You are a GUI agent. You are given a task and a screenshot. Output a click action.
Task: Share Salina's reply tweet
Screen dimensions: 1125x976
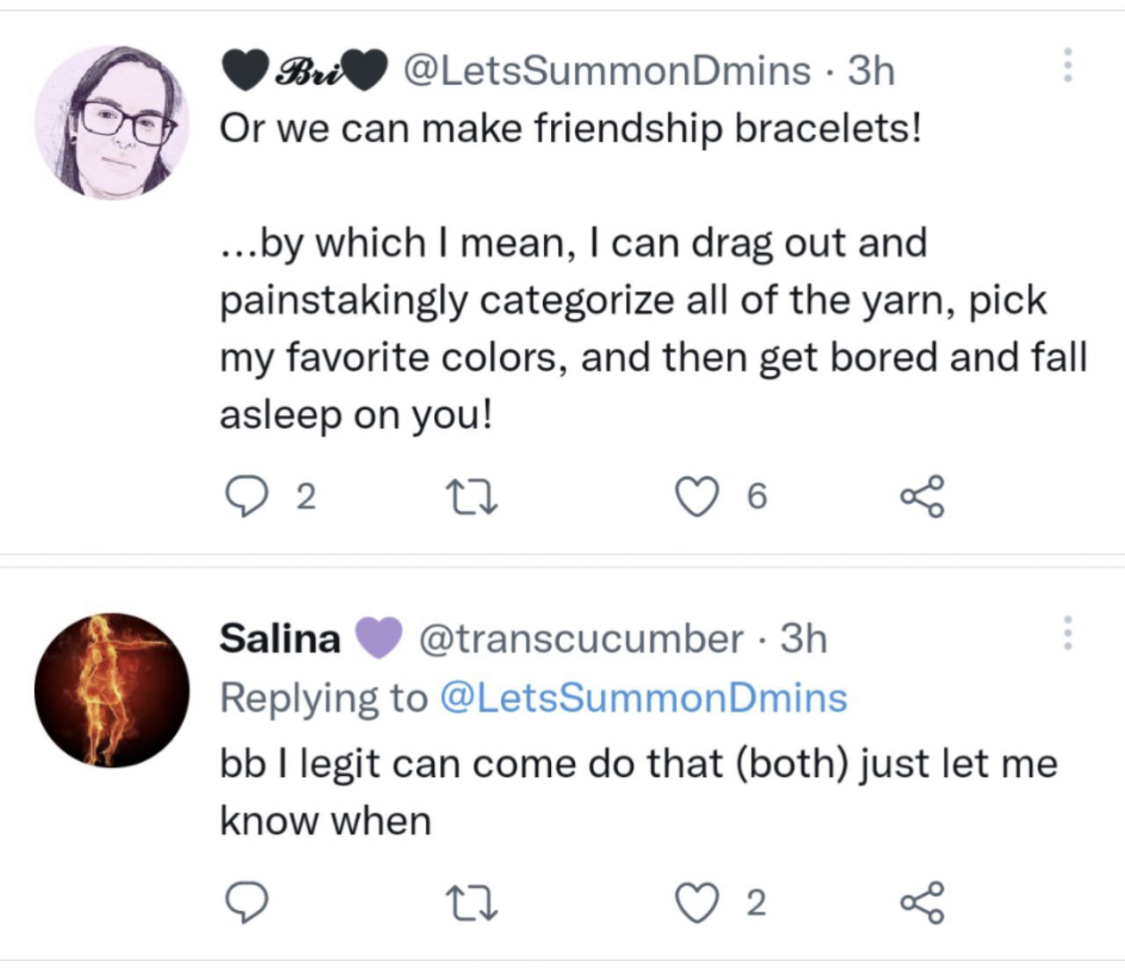pyautogui.click(x=923, y=902)
